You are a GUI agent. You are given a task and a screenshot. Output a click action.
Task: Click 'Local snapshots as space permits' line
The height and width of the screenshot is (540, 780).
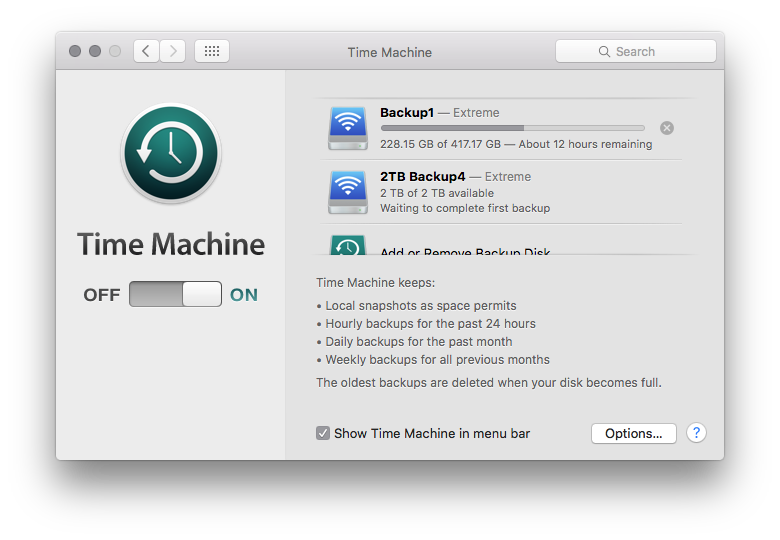(x=421, y=306)
